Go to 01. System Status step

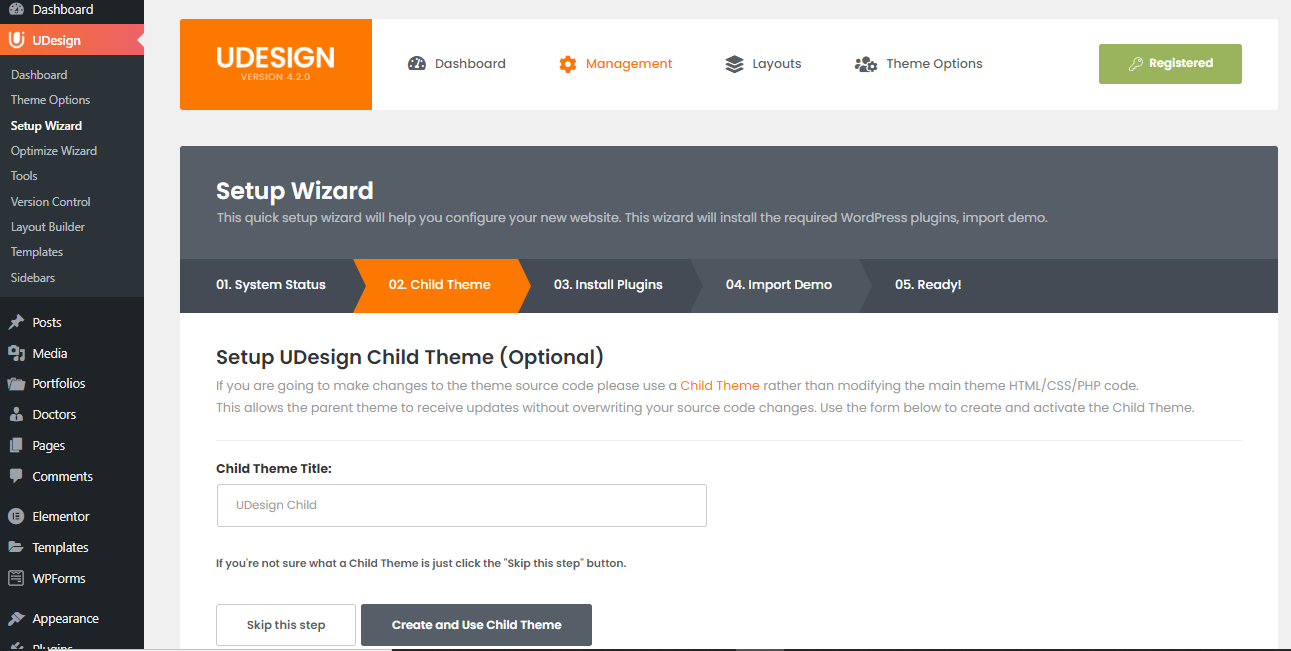click(271, 285)
